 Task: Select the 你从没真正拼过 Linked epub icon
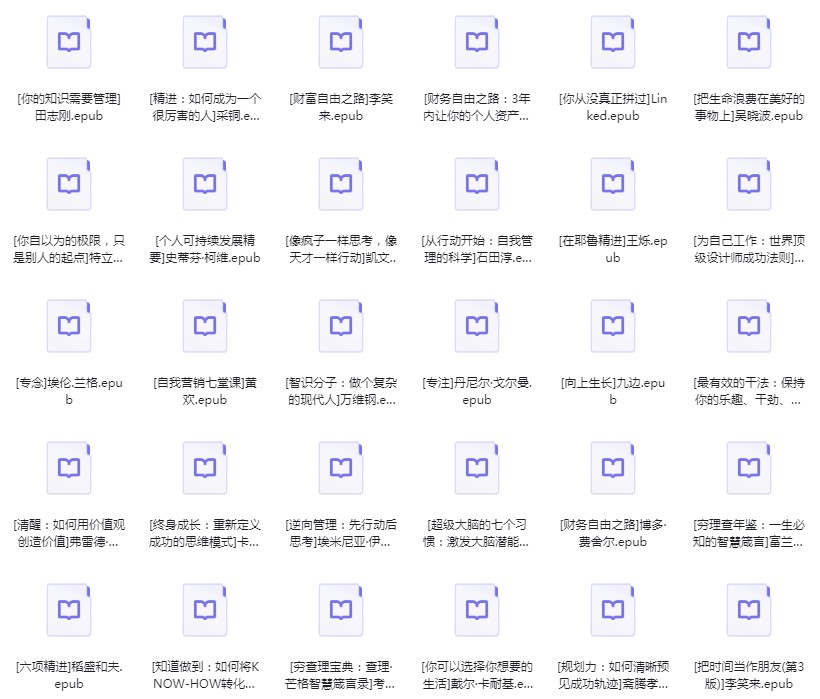pyautogui.click(x=613, y=42)
